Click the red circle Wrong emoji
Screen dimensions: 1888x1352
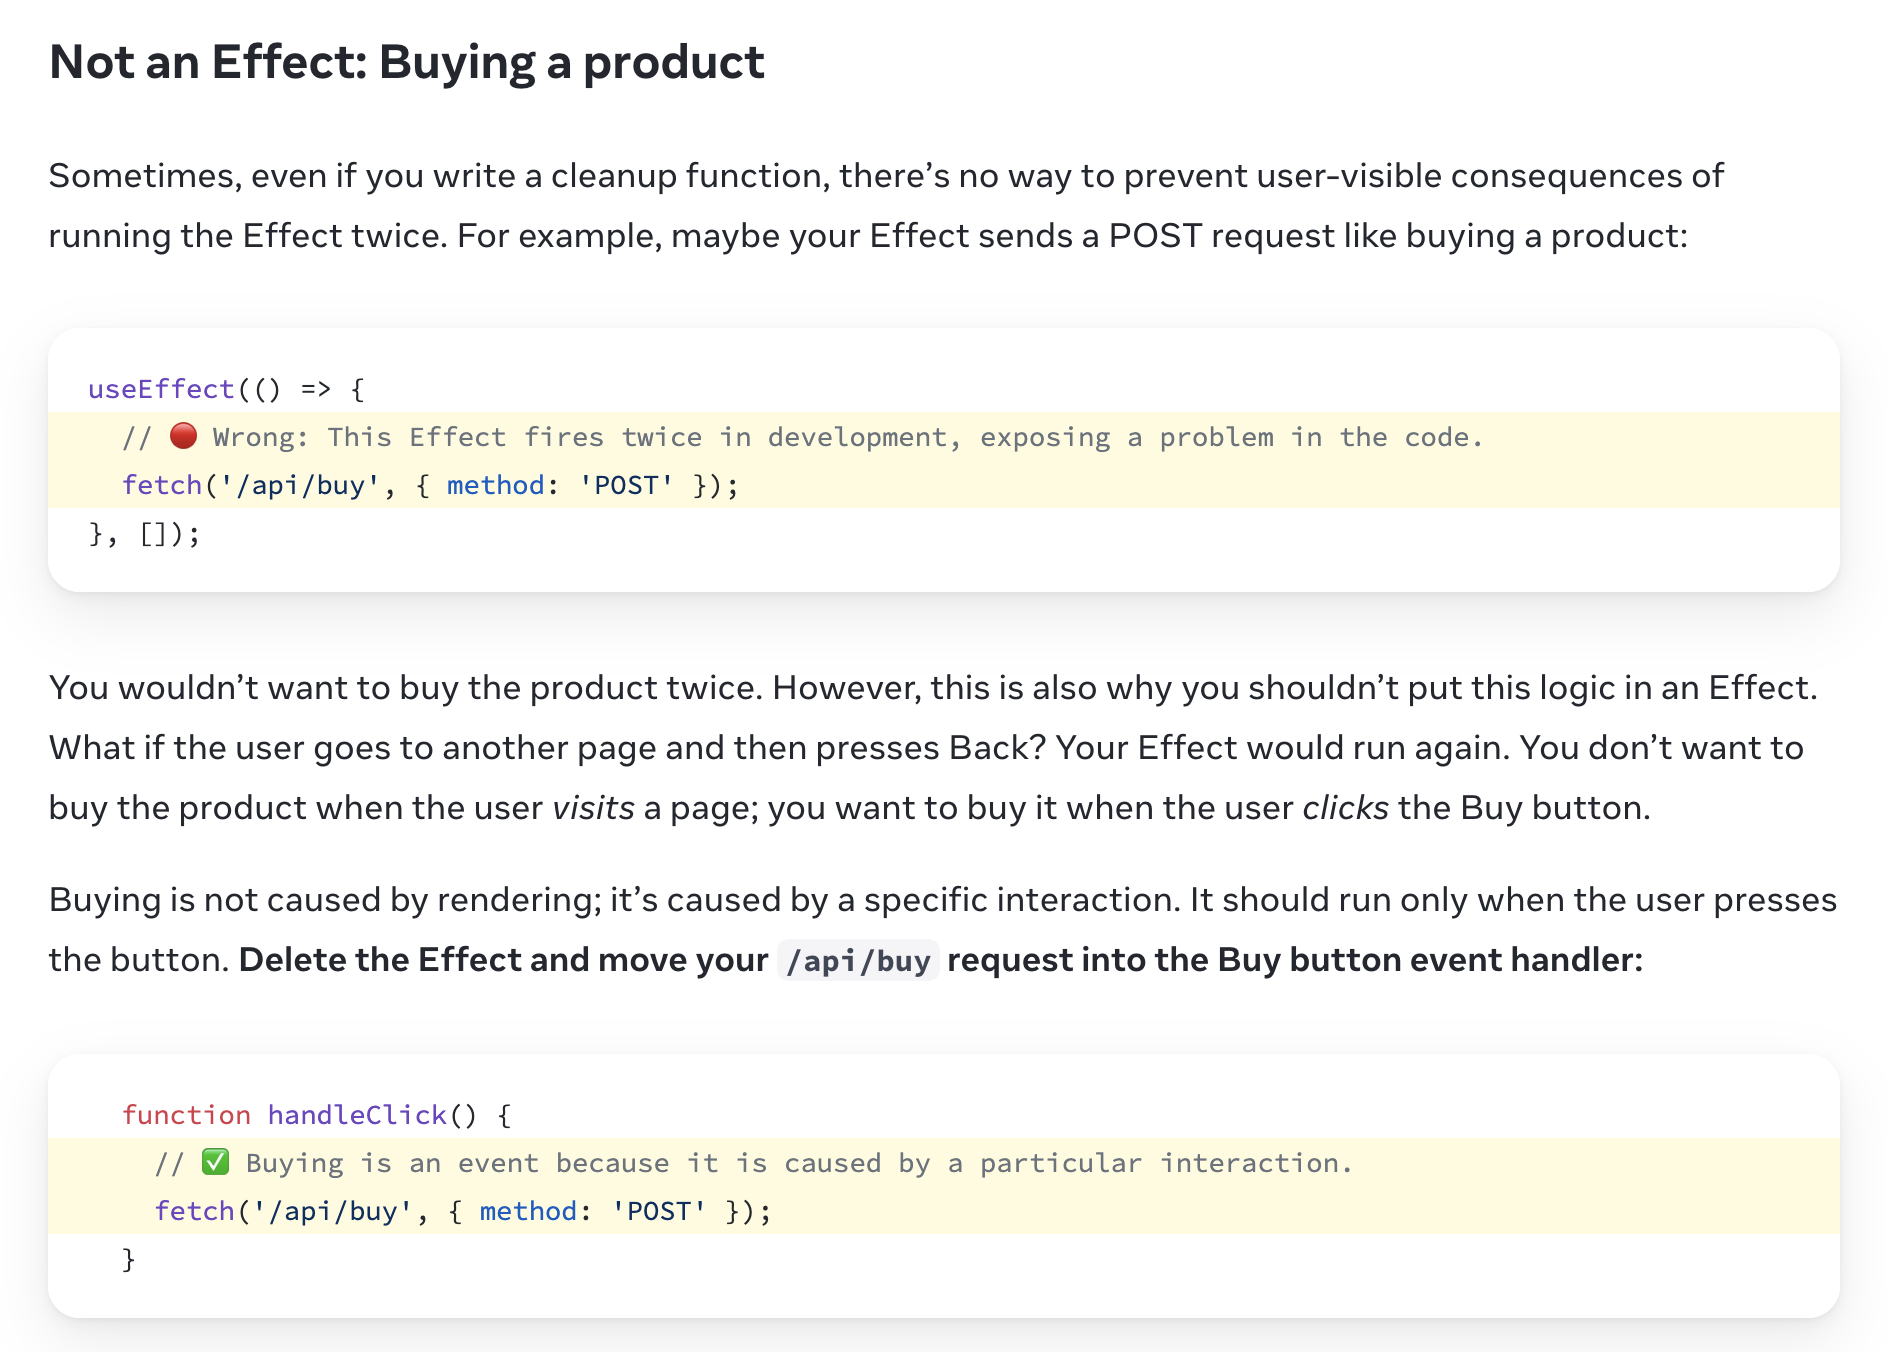(183, 436)
